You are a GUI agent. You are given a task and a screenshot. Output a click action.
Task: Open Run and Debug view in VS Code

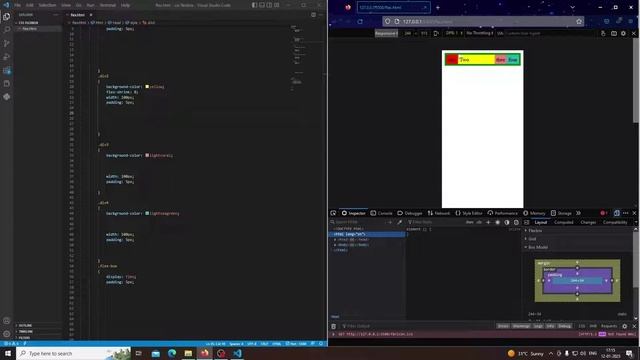[7, 57]
